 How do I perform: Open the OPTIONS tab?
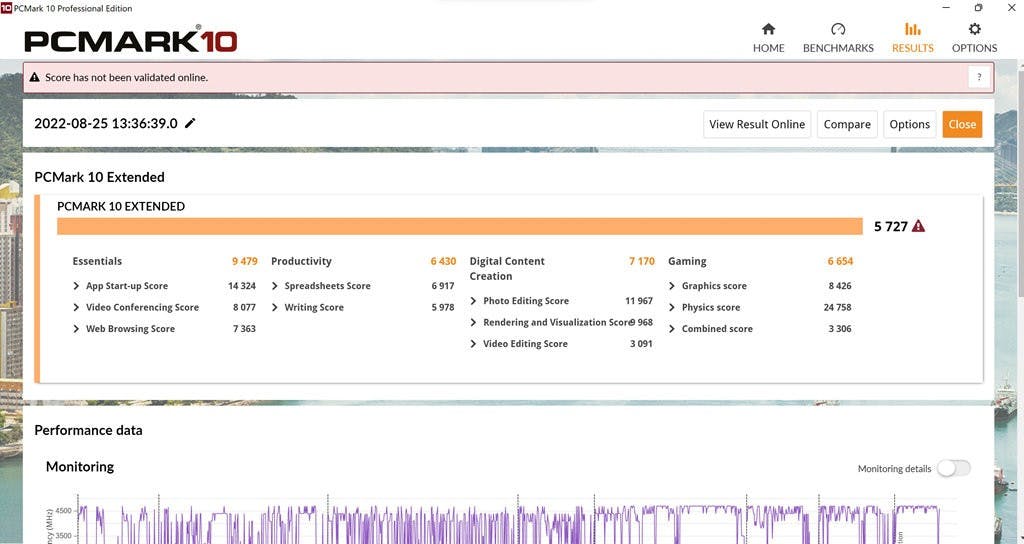tap(974, 38)
